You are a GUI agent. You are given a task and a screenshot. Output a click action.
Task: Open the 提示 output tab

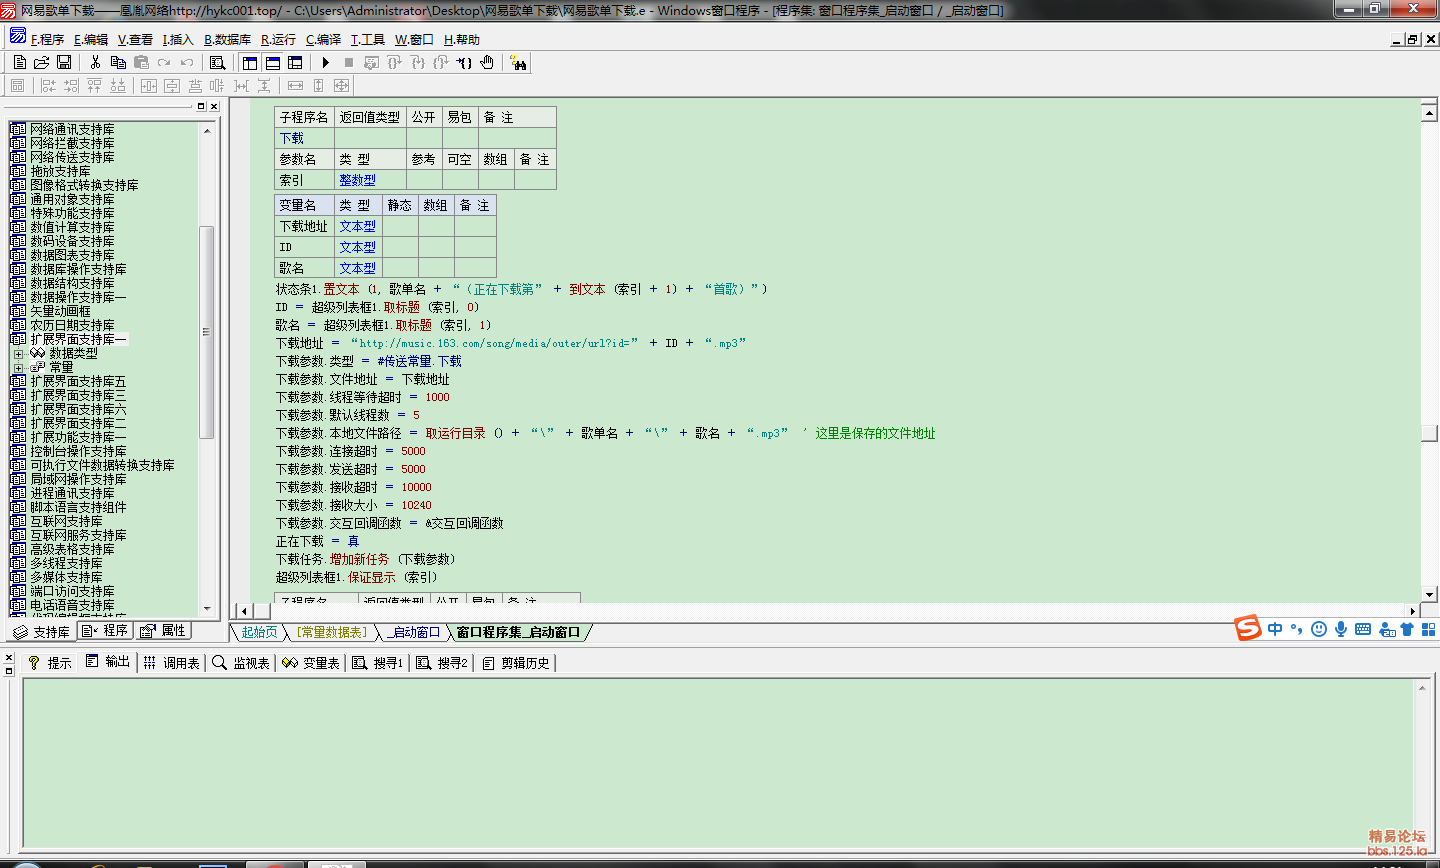(x=50, y=662)
